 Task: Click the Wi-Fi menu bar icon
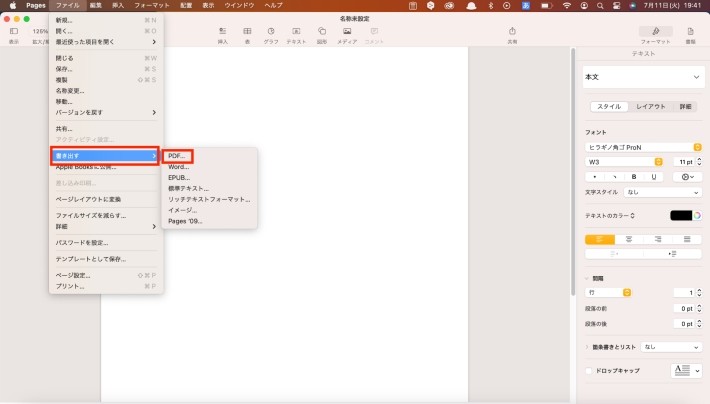tap(566, 5)
